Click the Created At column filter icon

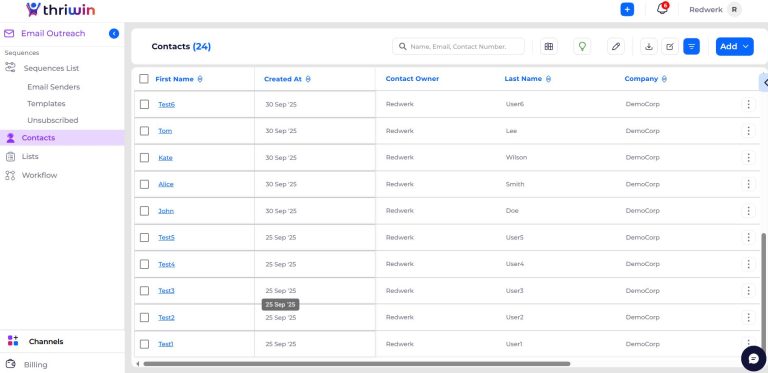(308, 79)
